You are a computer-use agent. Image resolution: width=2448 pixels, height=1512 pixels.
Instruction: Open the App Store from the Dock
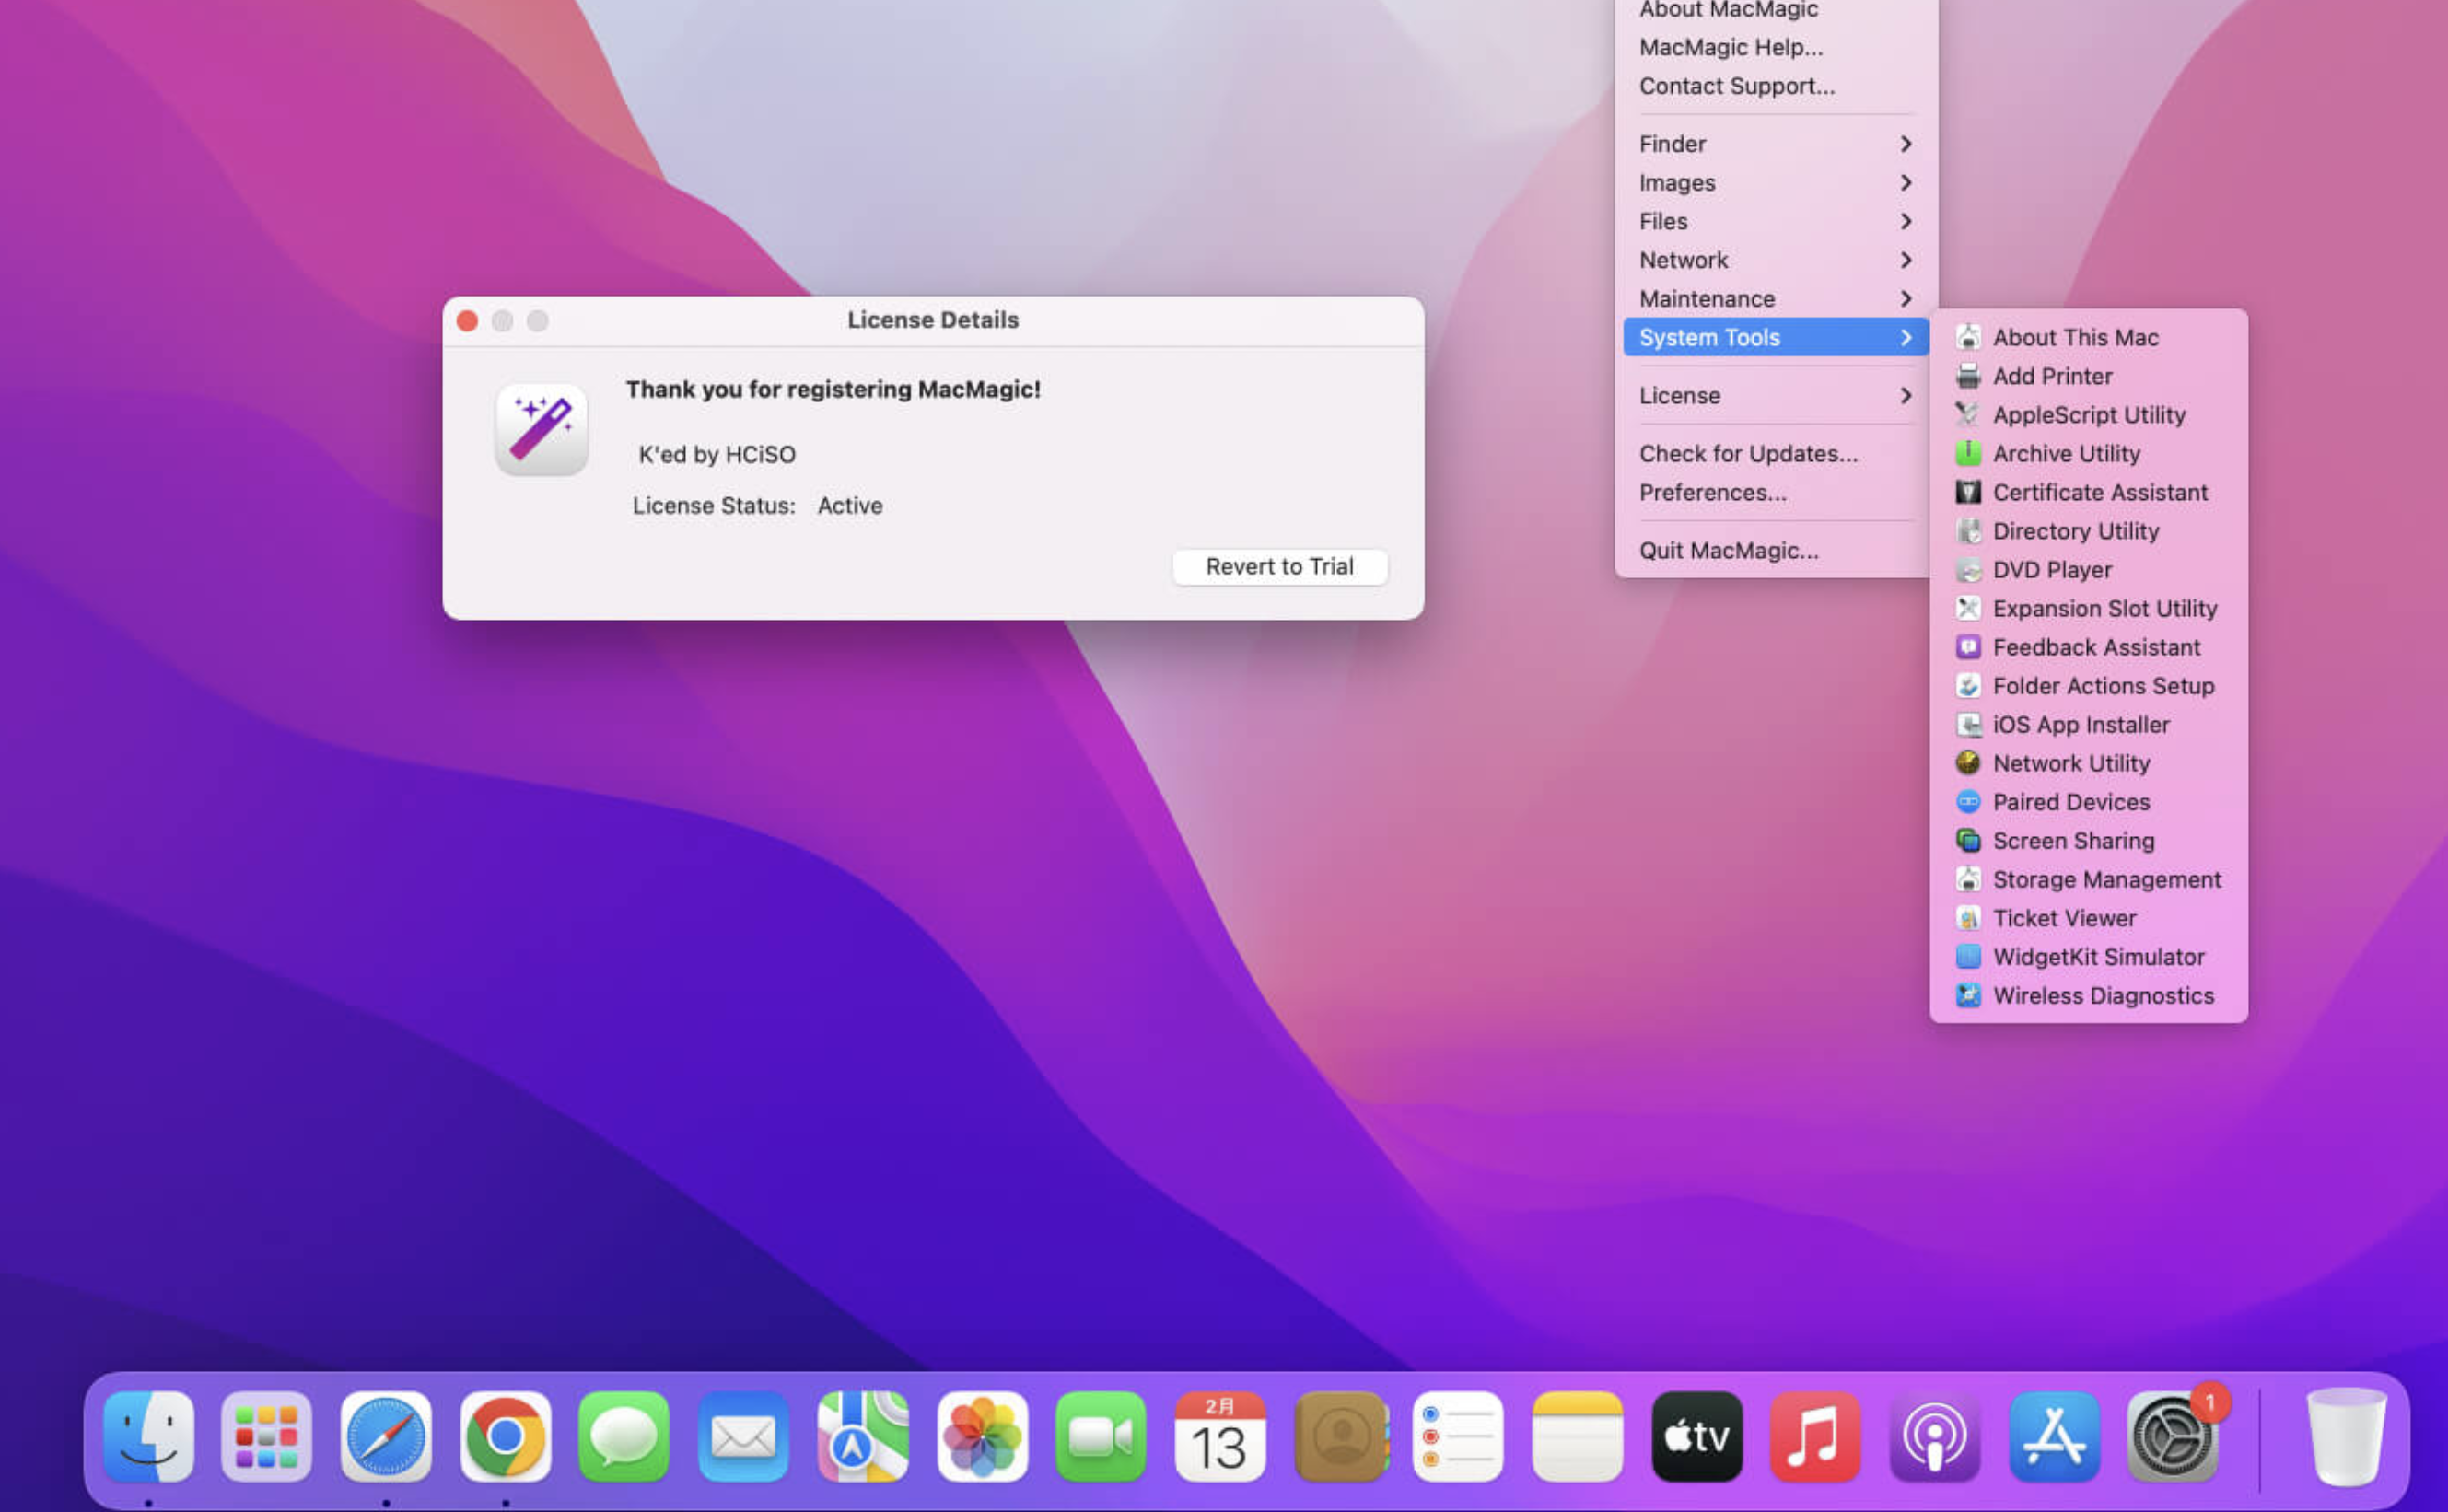pos(2056,1437)
